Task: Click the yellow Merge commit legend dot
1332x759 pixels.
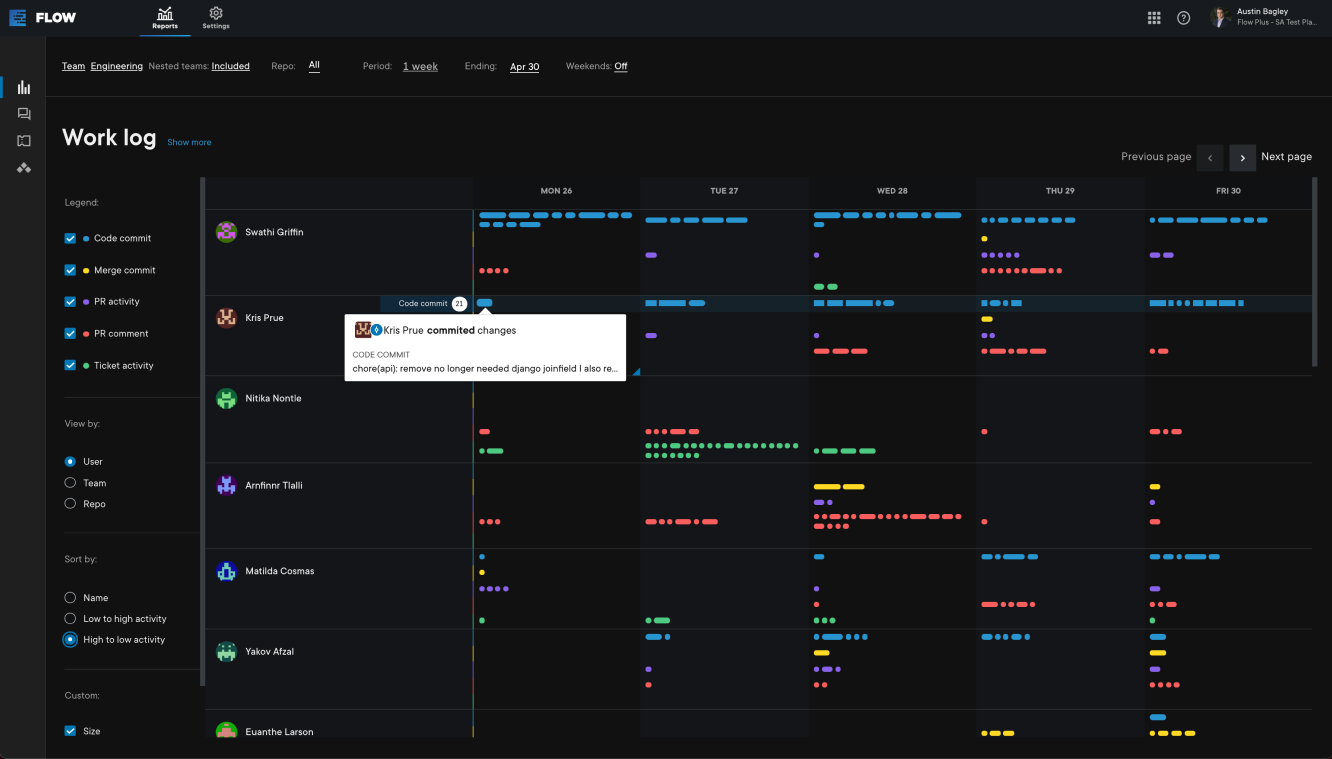Action: click(86, 270)
